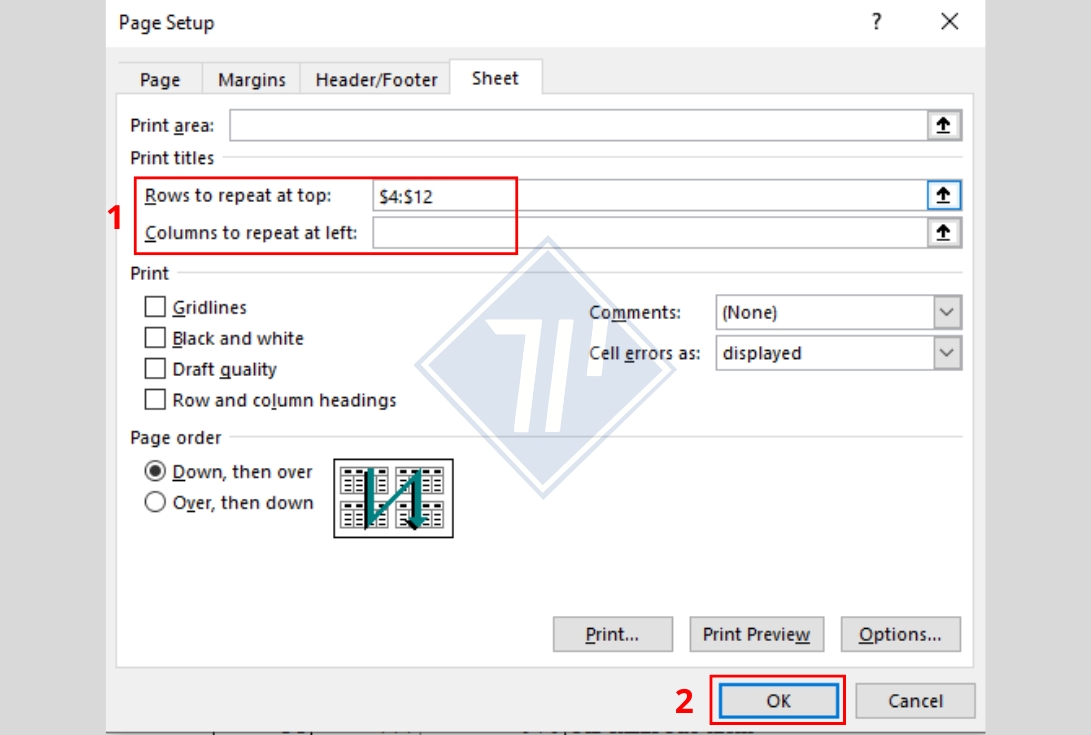Open the Help question mark

tap(877, 22)
